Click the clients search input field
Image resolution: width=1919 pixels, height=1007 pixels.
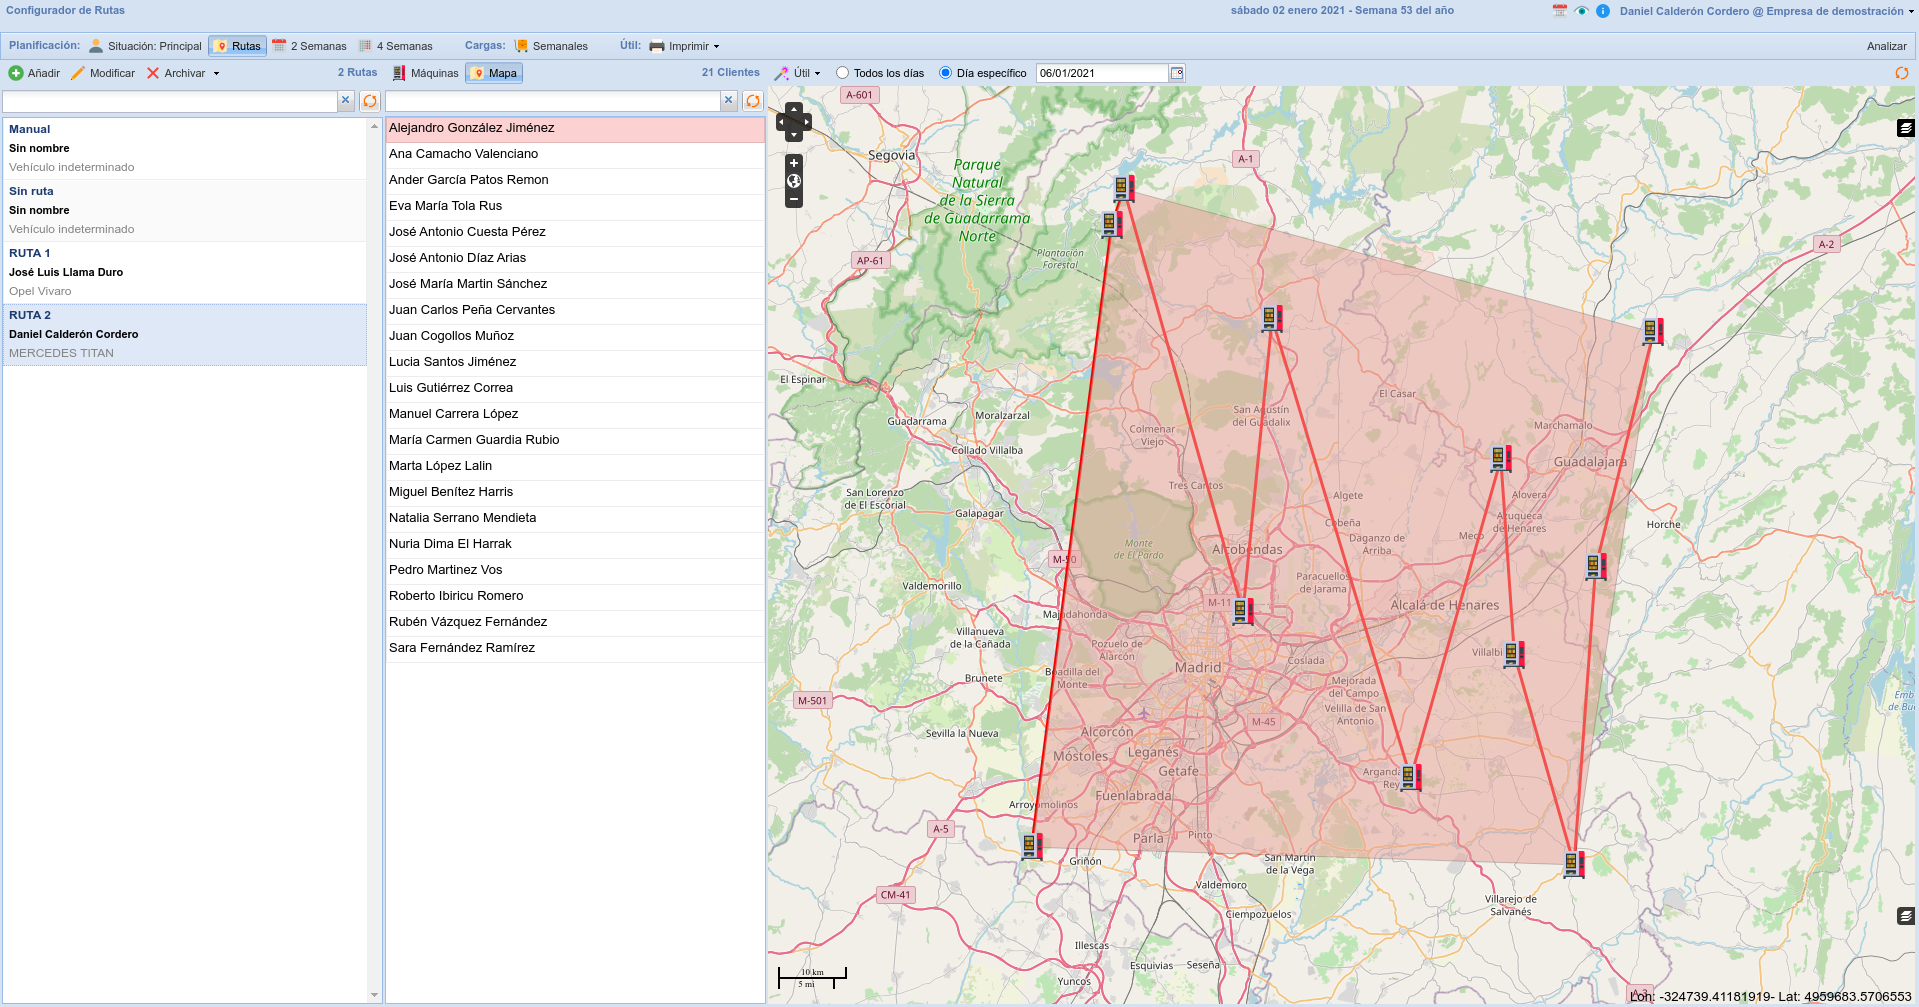pos(552,101)
